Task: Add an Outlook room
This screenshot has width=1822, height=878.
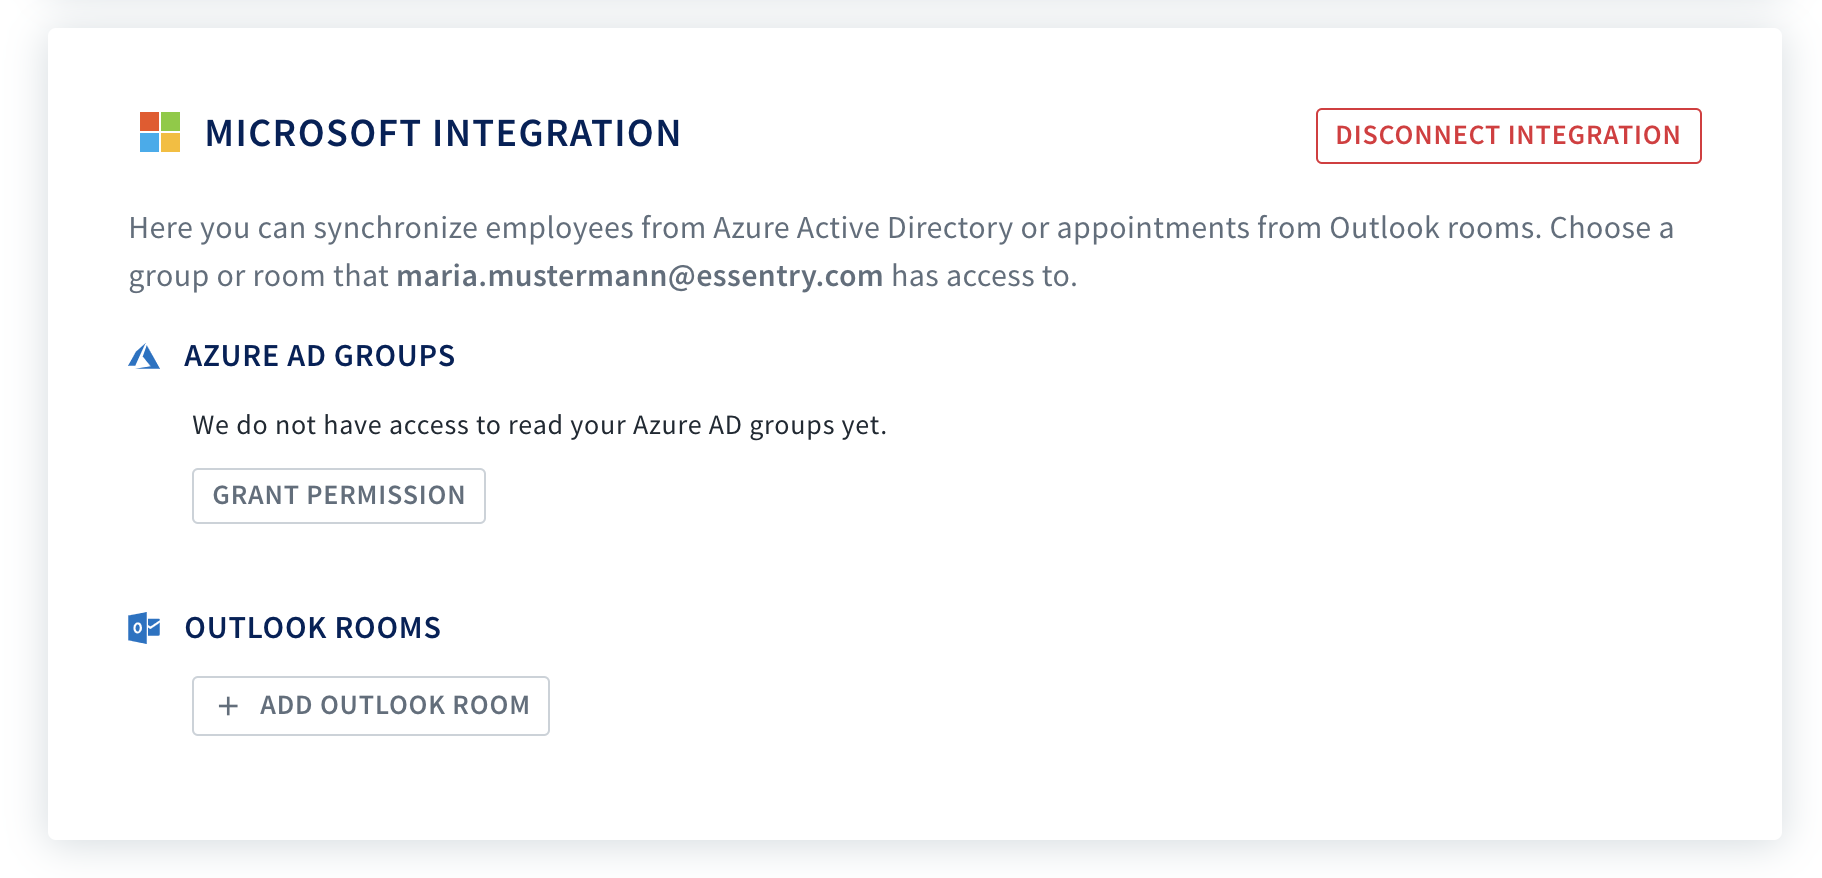Action: point(371,706)
